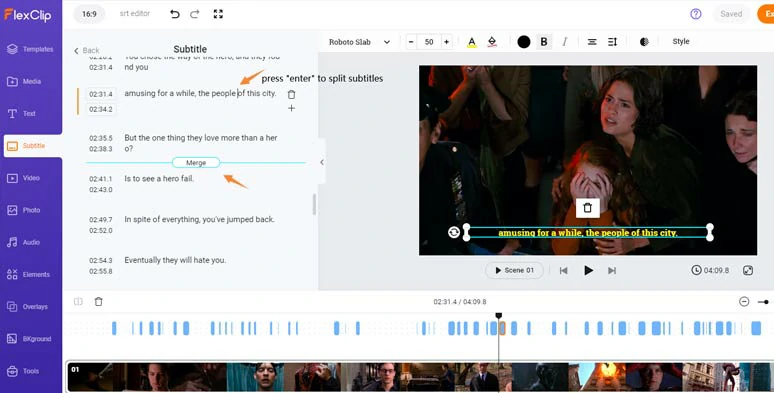The height and width of the screenshot is (393, 774).
Task: Redo the last action
Action: click(x=194, y=14)
